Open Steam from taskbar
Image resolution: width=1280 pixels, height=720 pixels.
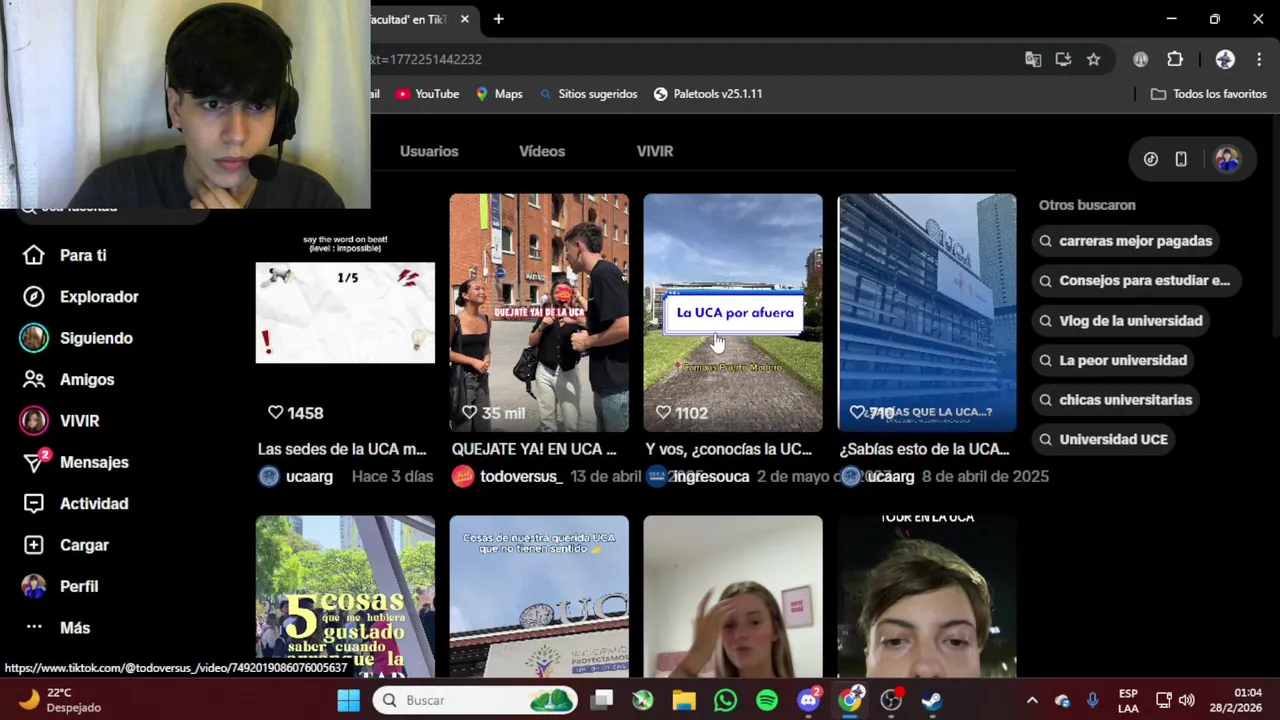(x=932, y=700)
